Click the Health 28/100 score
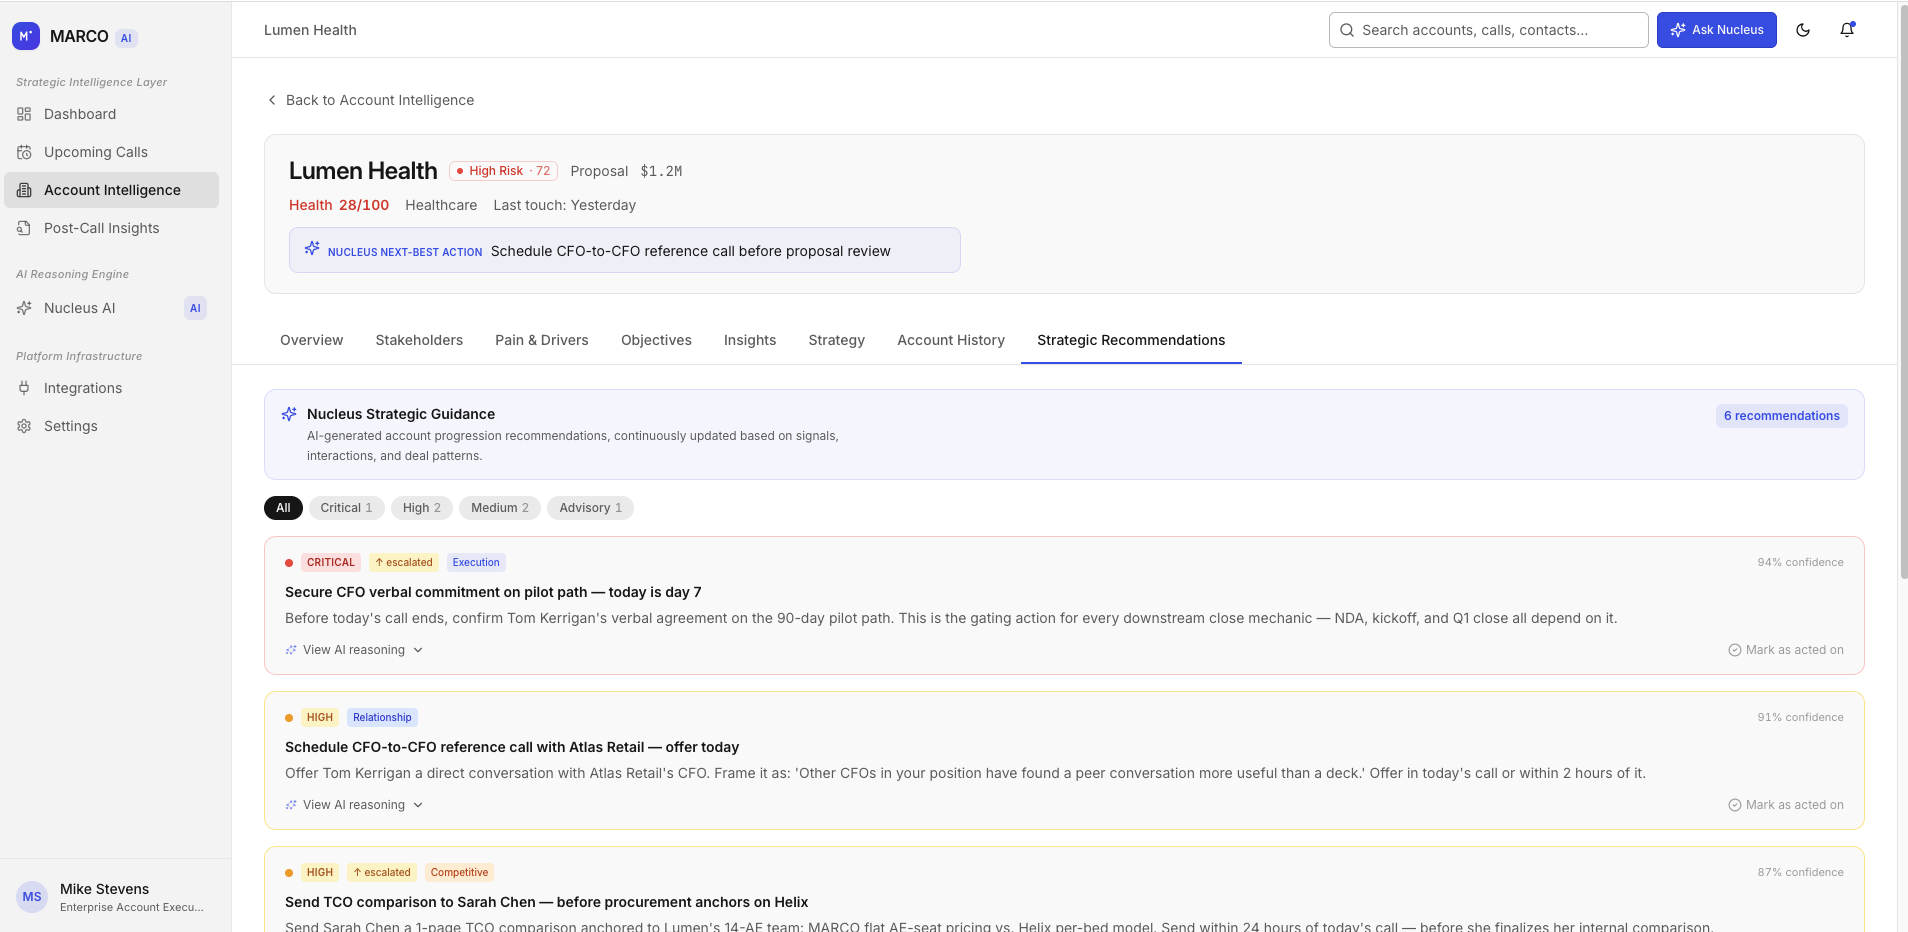Viewport: 1908px width, 932px height. pyautogui.click(x=339, y=205)
